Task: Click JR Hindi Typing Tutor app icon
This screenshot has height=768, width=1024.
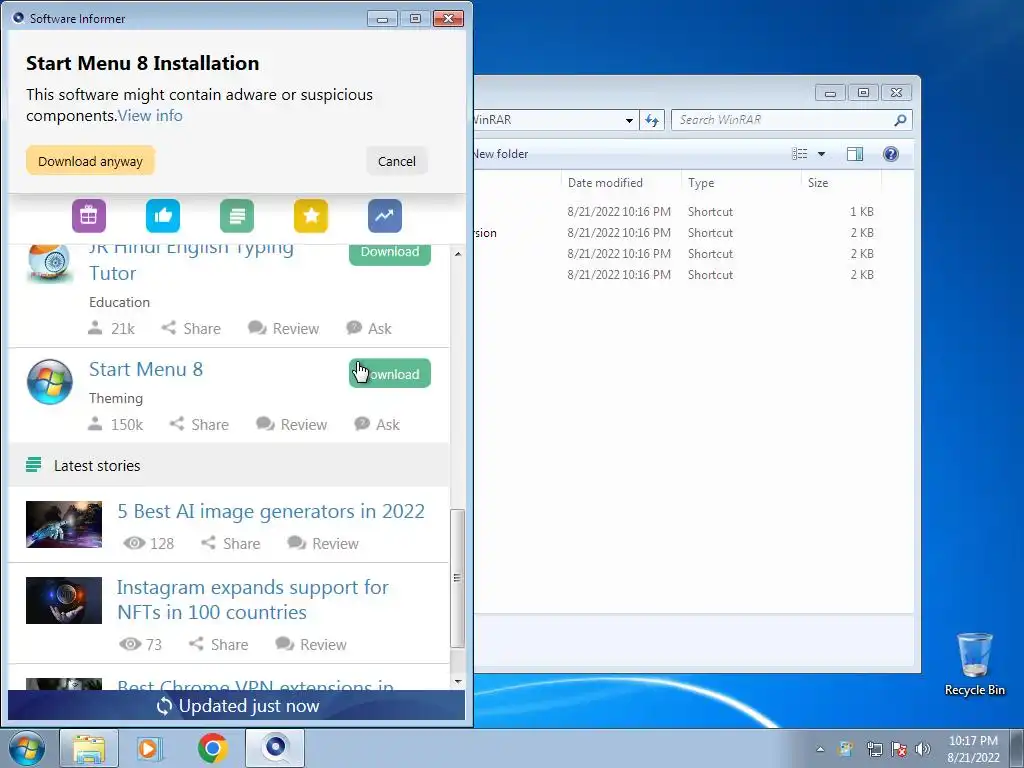Action: pos(50,263)
